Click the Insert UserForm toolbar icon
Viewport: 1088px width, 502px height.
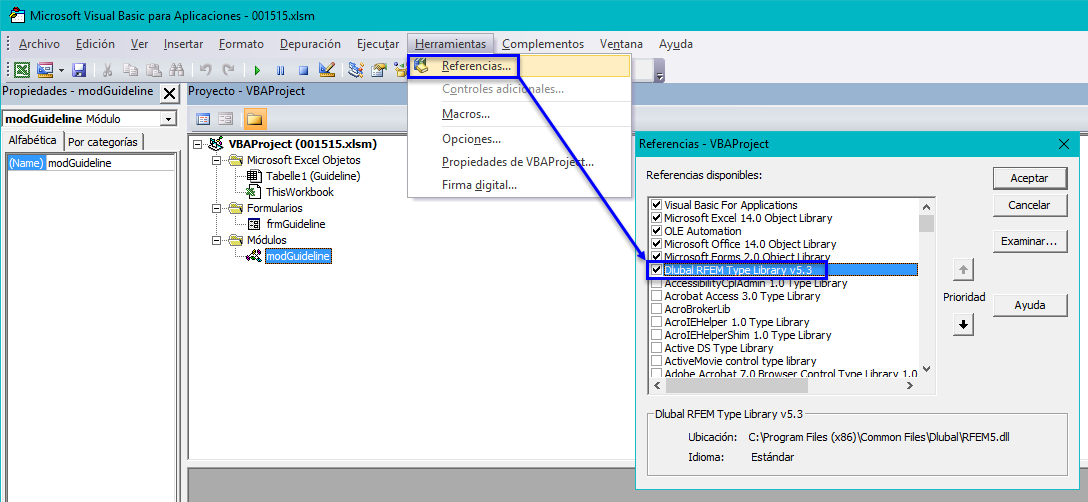click(45, 69)
